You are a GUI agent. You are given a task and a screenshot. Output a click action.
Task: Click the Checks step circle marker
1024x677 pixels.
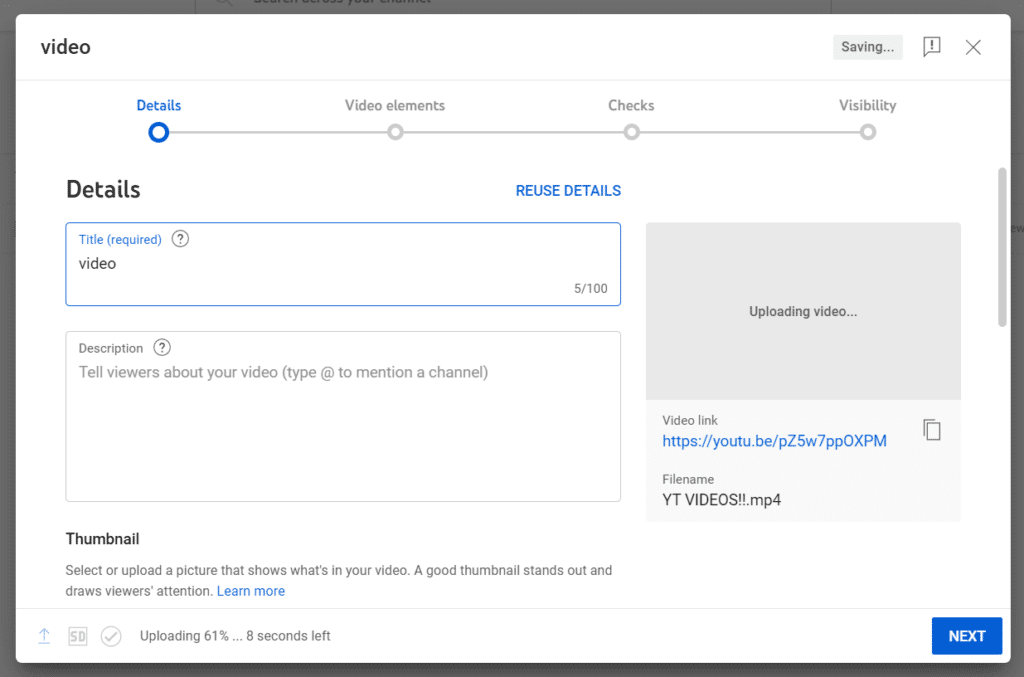pos(632,133)
